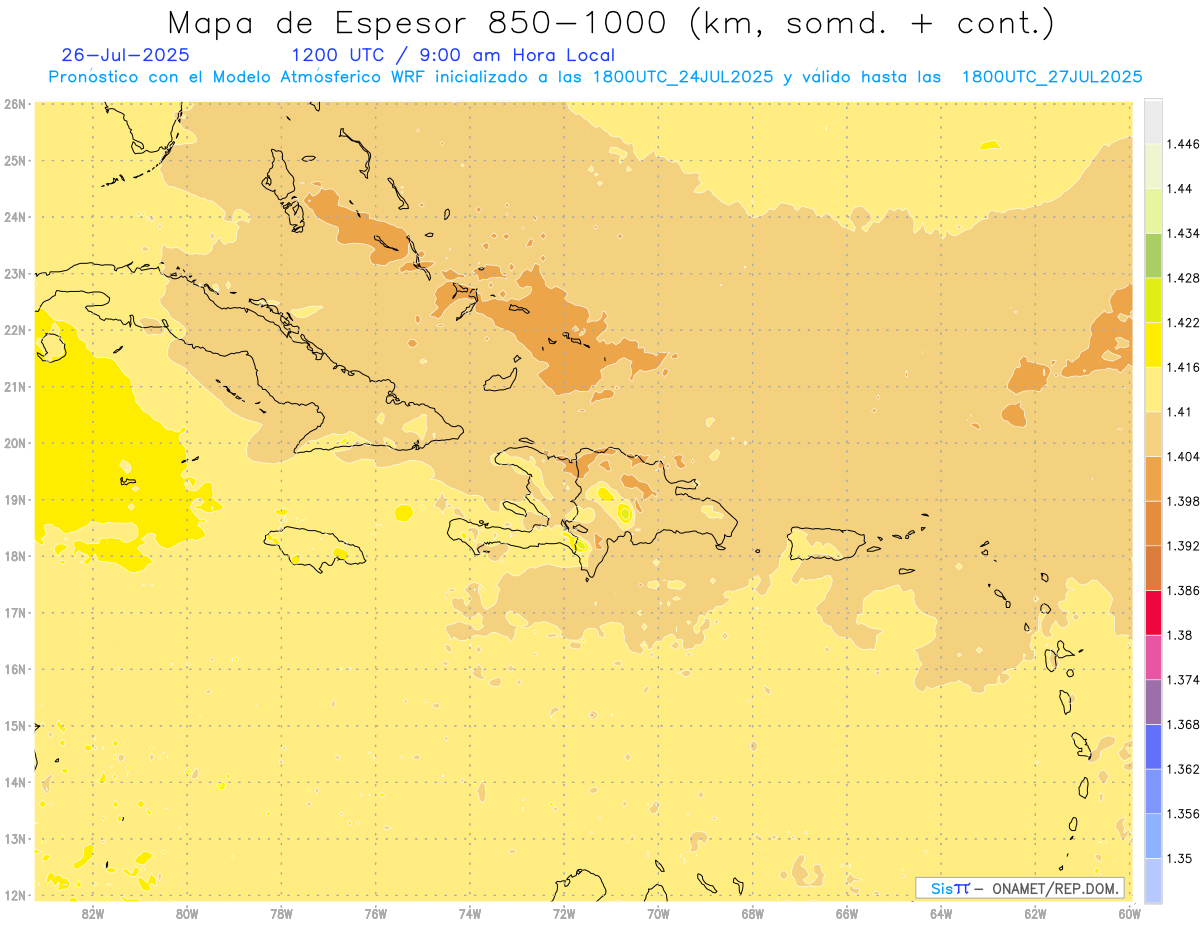This screenshot has height=927, width=1200.
Task: Click the legend value "1.35"
Action: tap(1180, 858)
